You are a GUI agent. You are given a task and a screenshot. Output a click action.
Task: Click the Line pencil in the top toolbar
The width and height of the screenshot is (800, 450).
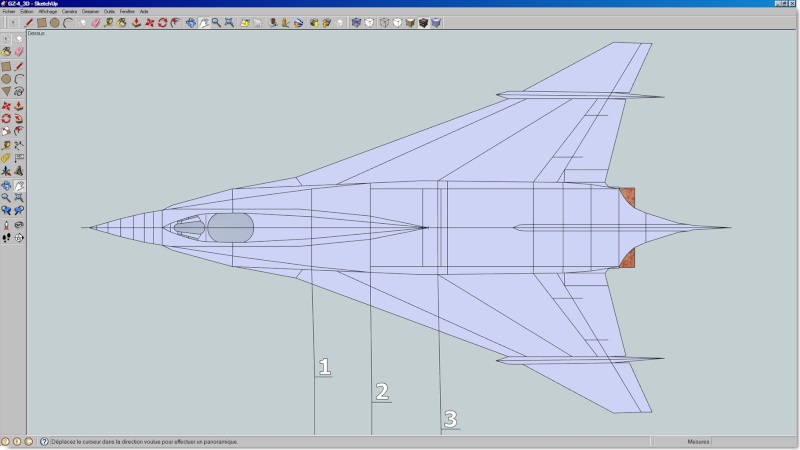point(29,22)
